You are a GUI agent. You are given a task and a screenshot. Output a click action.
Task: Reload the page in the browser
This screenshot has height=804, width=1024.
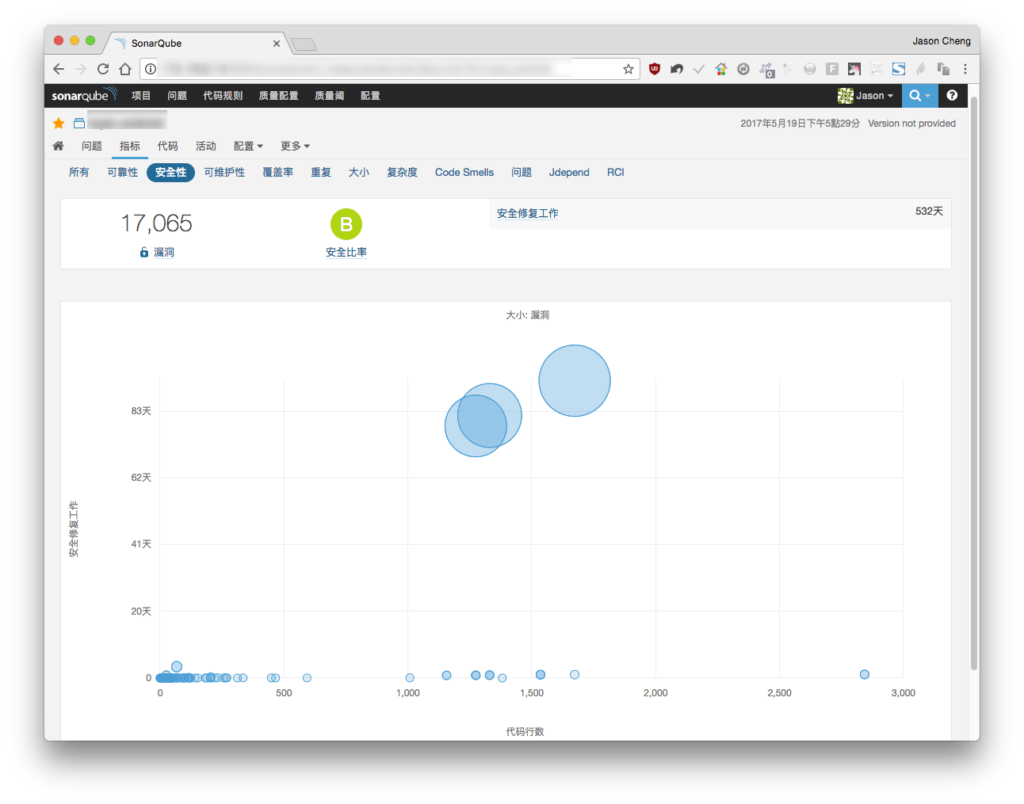point(103,69)
